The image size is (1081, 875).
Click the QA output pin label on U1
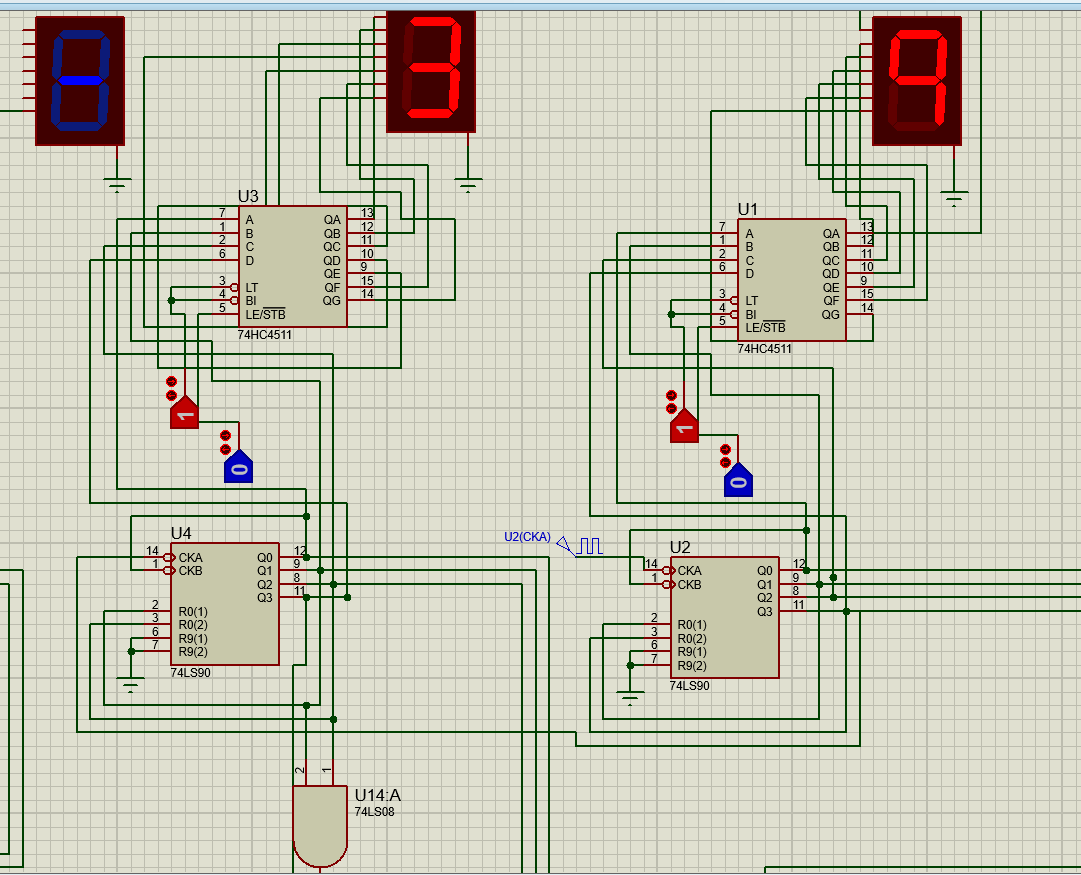(831, 234)
